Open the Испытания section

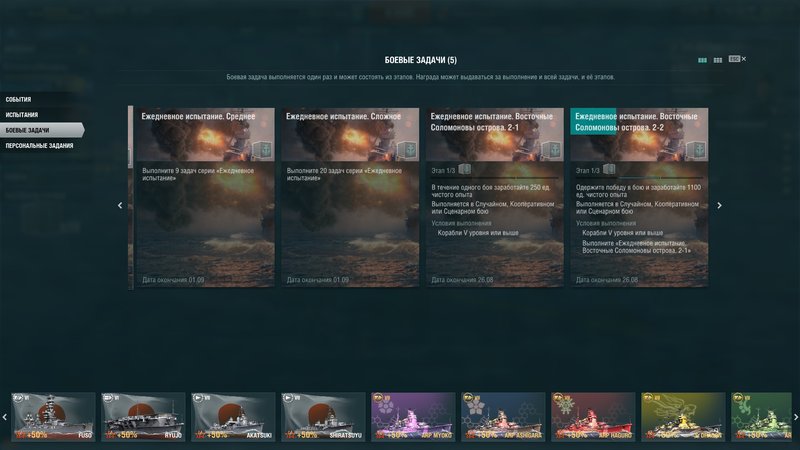pos(22,115)
